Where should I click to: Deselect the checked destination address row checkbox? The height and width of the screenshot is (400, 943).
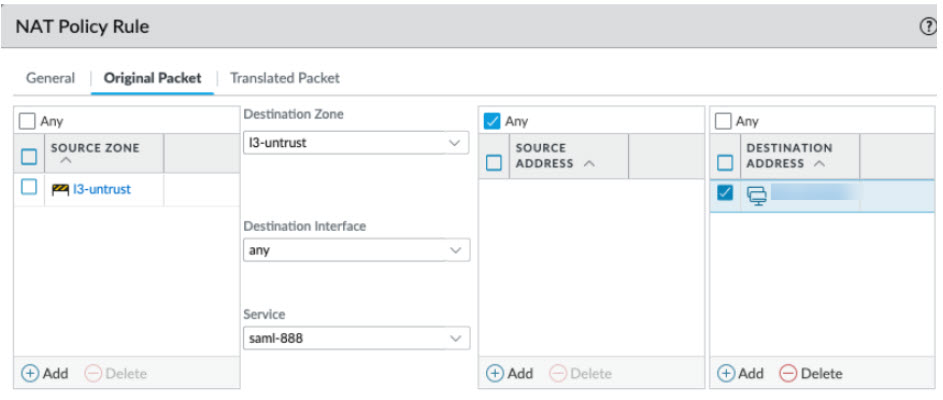pos(725,193)
